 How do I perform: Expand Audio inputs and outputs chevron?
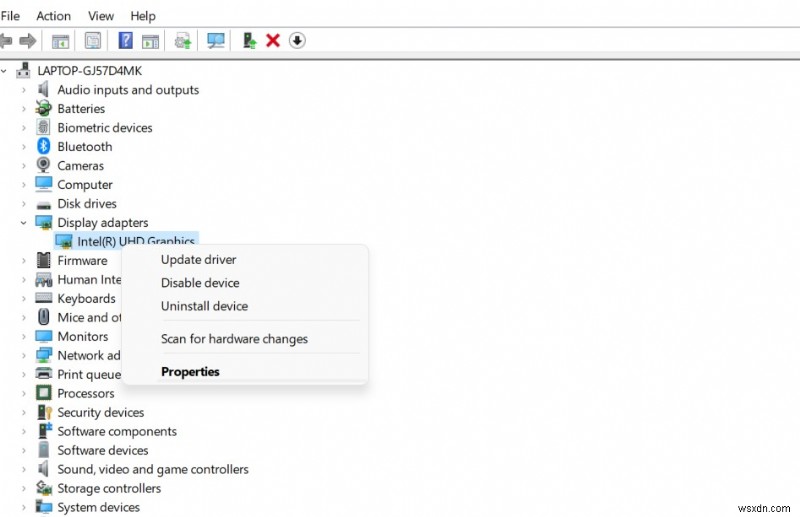click(23, 90)
